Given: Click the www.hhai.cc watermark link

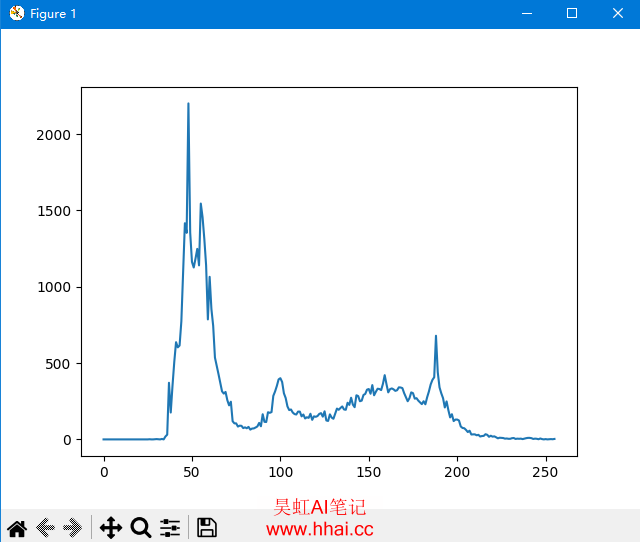Looking at the screenshot, I should pyautogui.click(x=320, y=530).
